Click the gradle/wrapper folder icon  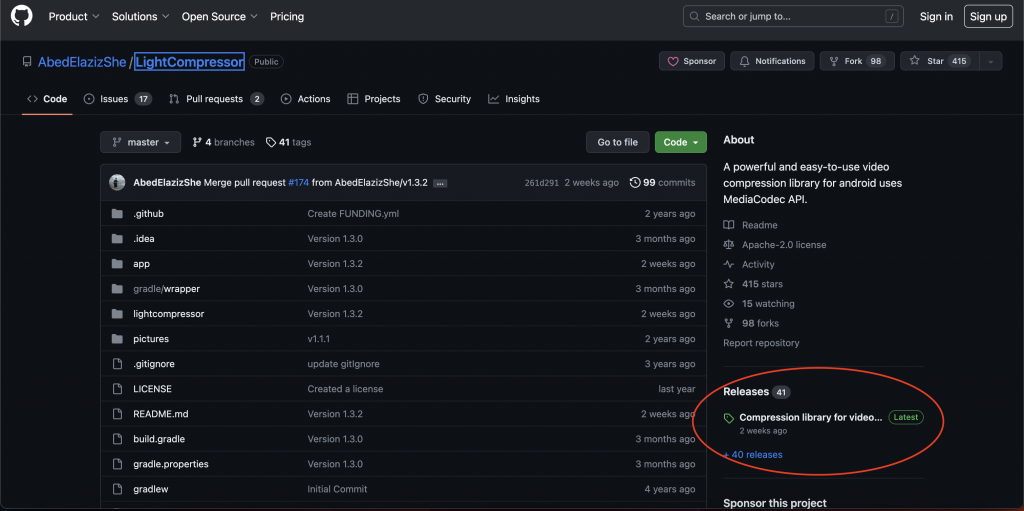[x=118, y=289]
